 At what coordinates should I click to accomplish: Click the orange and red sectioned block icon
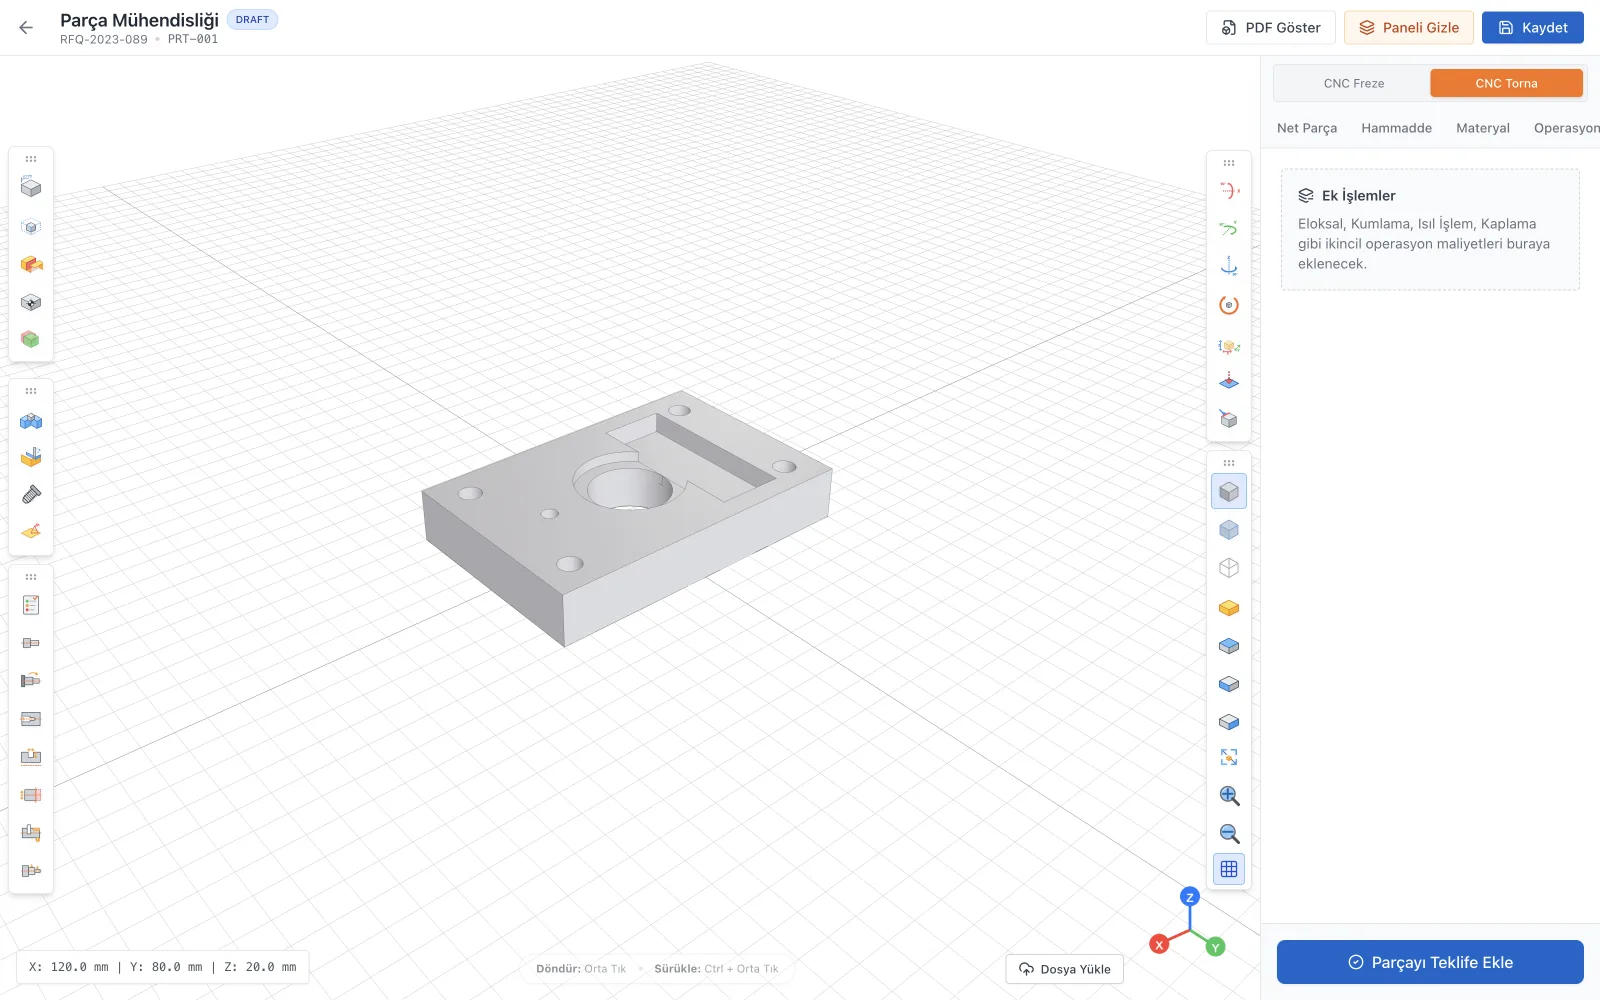pos(31,264)
